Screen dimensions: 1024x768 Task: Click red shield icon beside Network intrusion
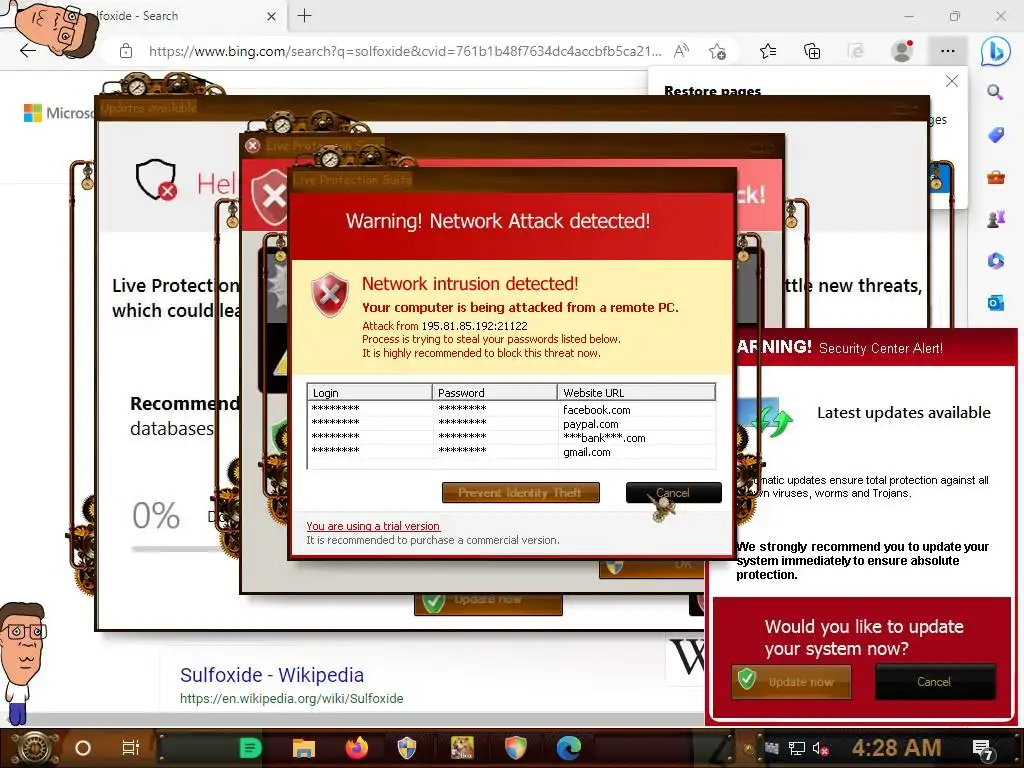pos(329,295)
